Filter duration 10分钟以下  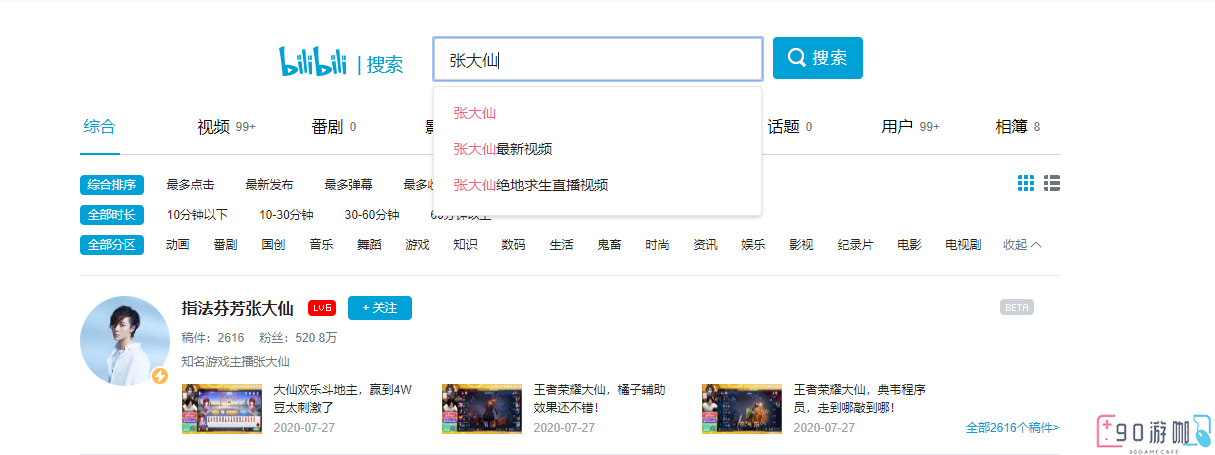(197, 215)
